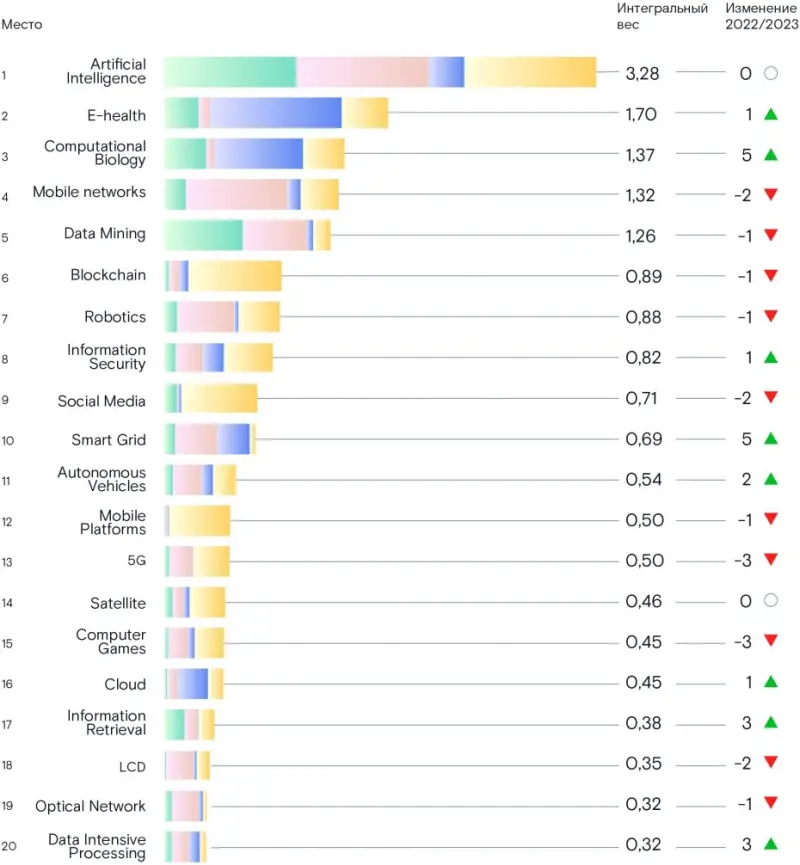This screenshot has height=865, width=800.
Task: Select the Artificial Intelligence label
Action: click(x=106, y=71)
